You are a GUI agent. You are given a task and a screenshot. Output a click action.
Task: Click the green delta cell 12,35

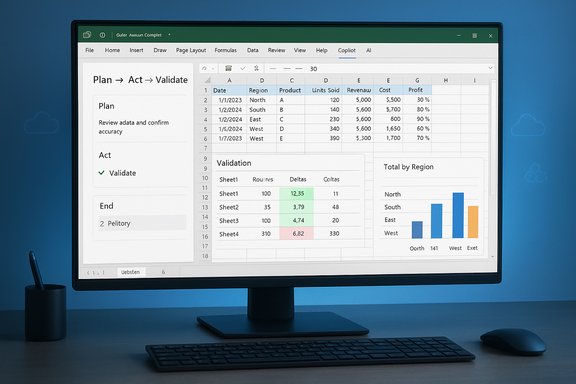click(297, 194)
